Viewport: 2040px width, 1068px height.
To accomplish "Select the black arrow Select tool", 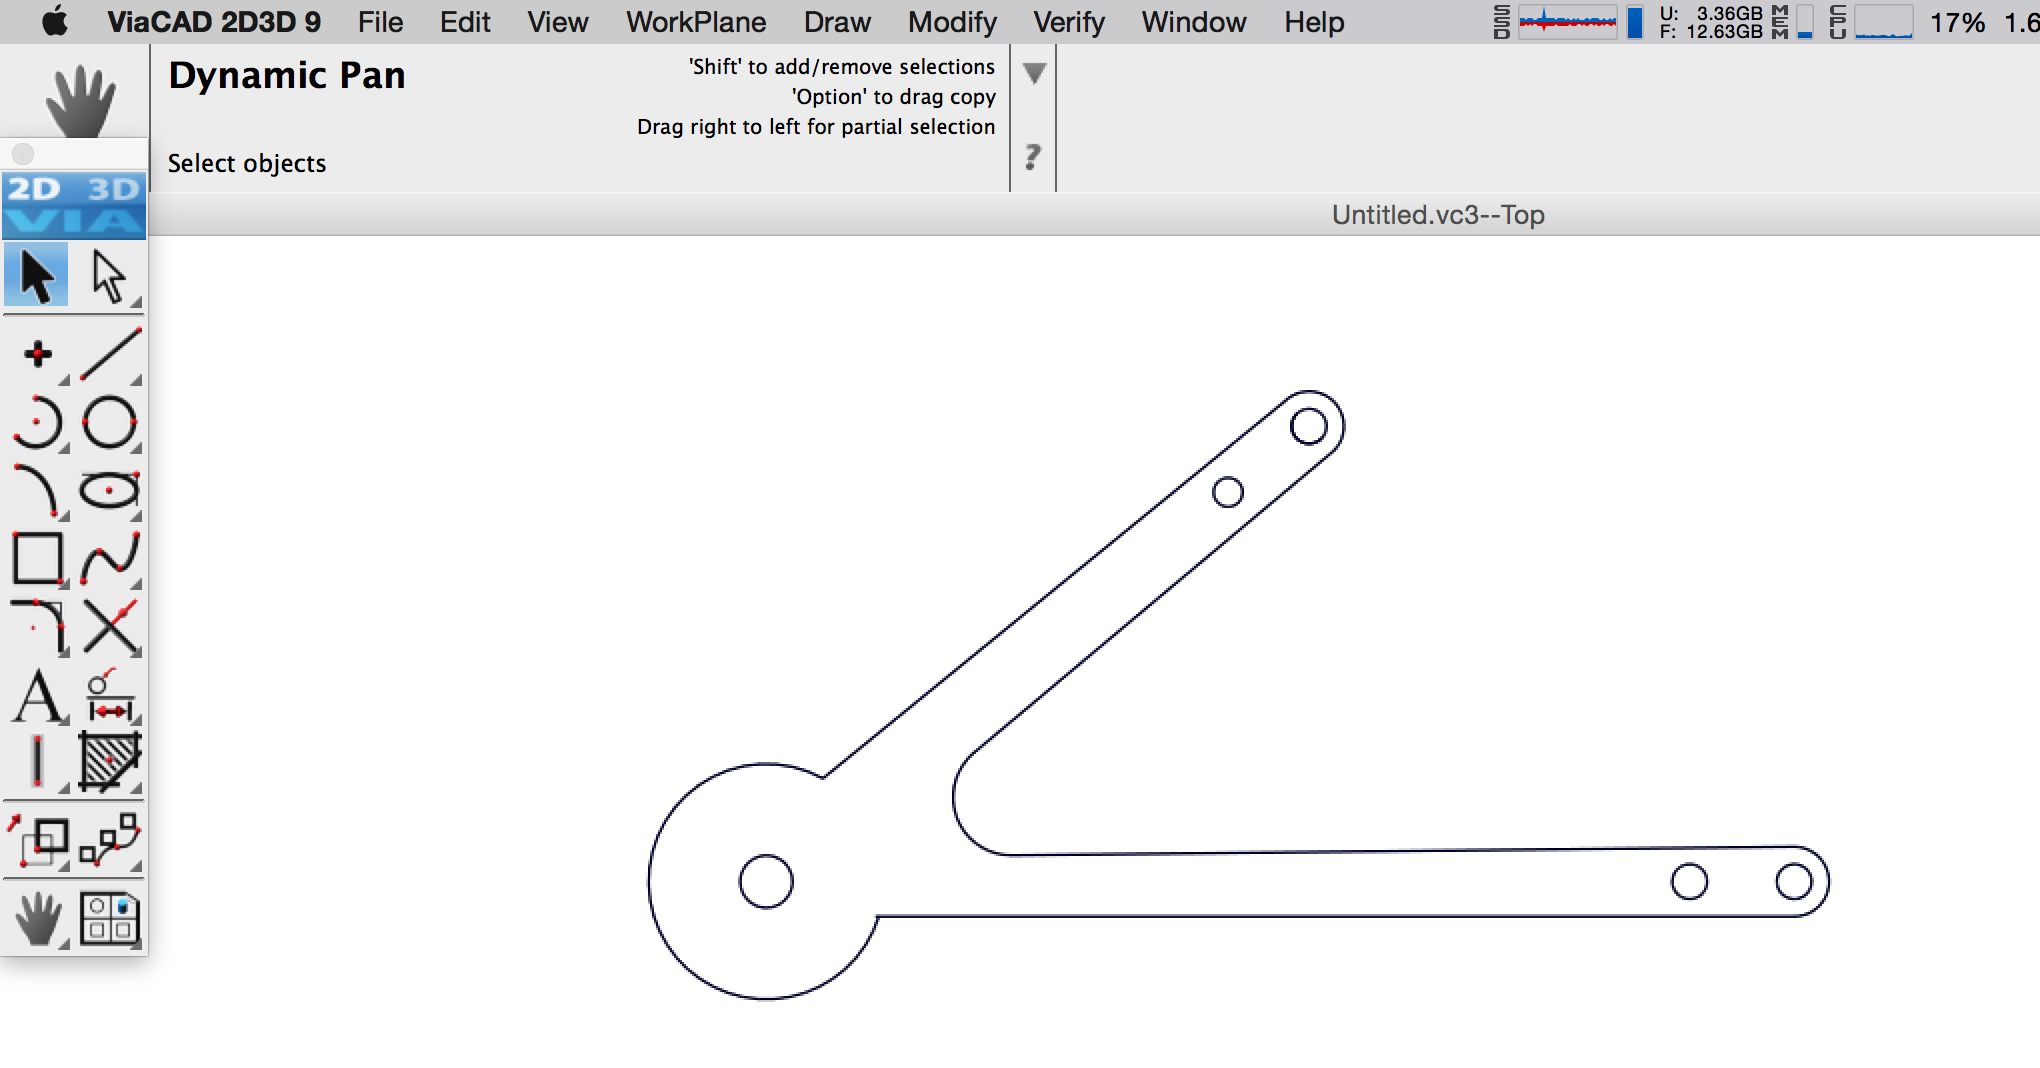I will (37, 275).
